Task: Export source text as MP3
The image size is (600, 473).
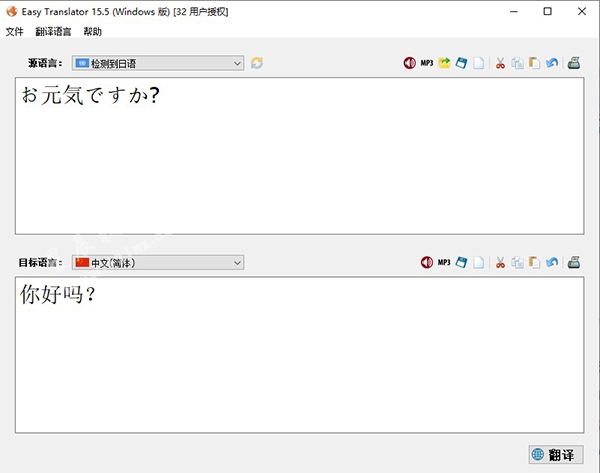Action: point(427,63)
